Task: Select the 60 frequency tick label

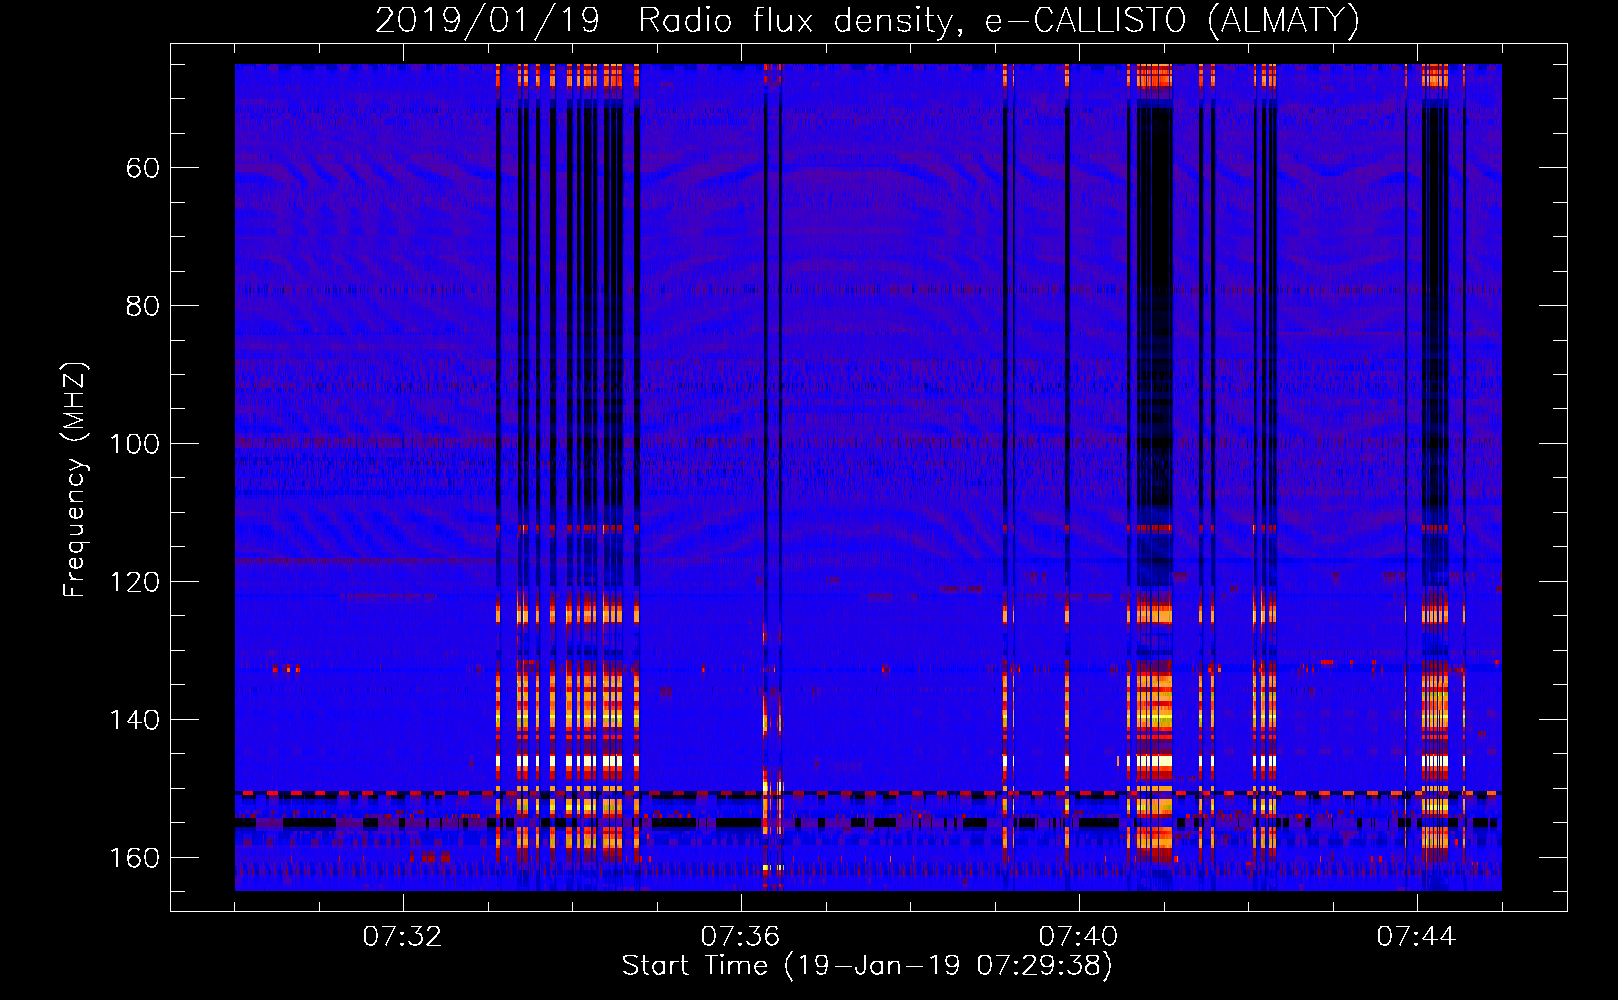Action: (142, 168)
